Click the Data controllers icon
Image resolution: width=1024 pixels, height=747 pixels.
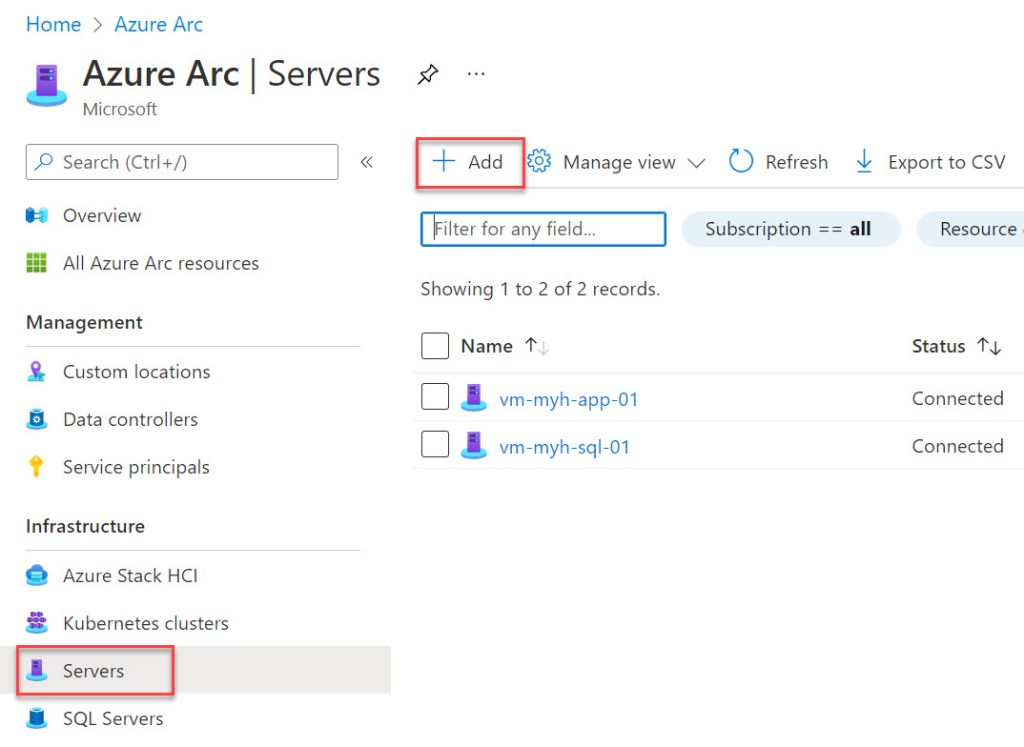[x=37, y=420]
